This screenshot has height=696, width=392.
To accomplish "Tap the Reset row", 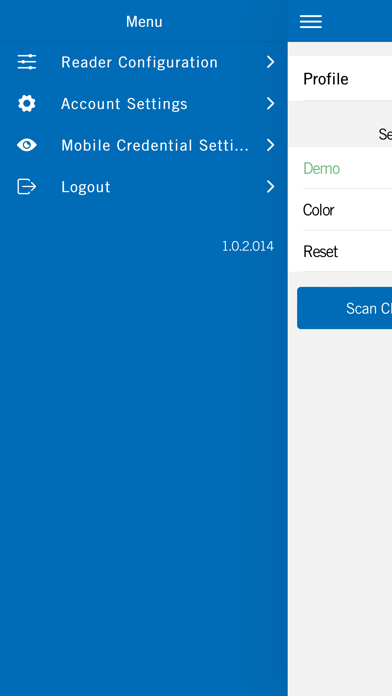I will point(340,251).
